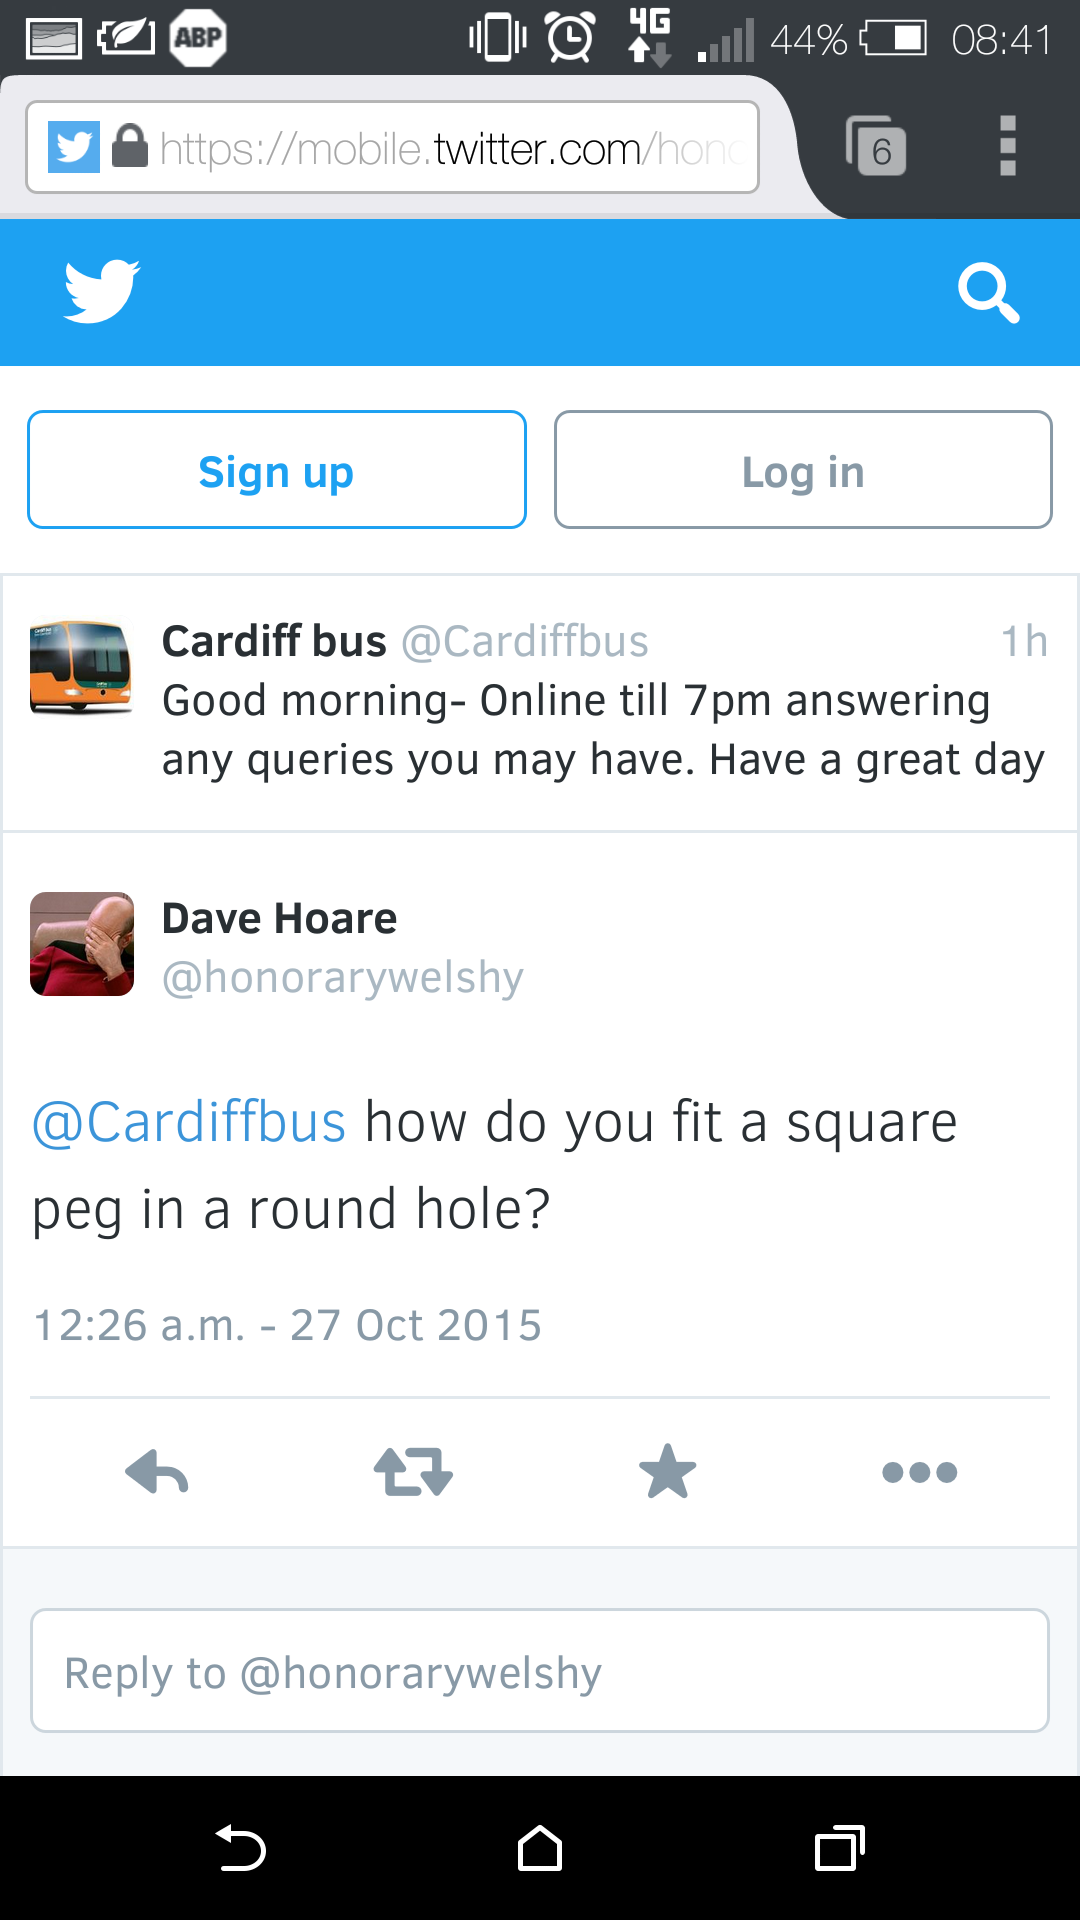This screenshot has height=1920, width=1080.
Task: Open browser tabs counter showing 6
Action: click(x=876, y=146)
